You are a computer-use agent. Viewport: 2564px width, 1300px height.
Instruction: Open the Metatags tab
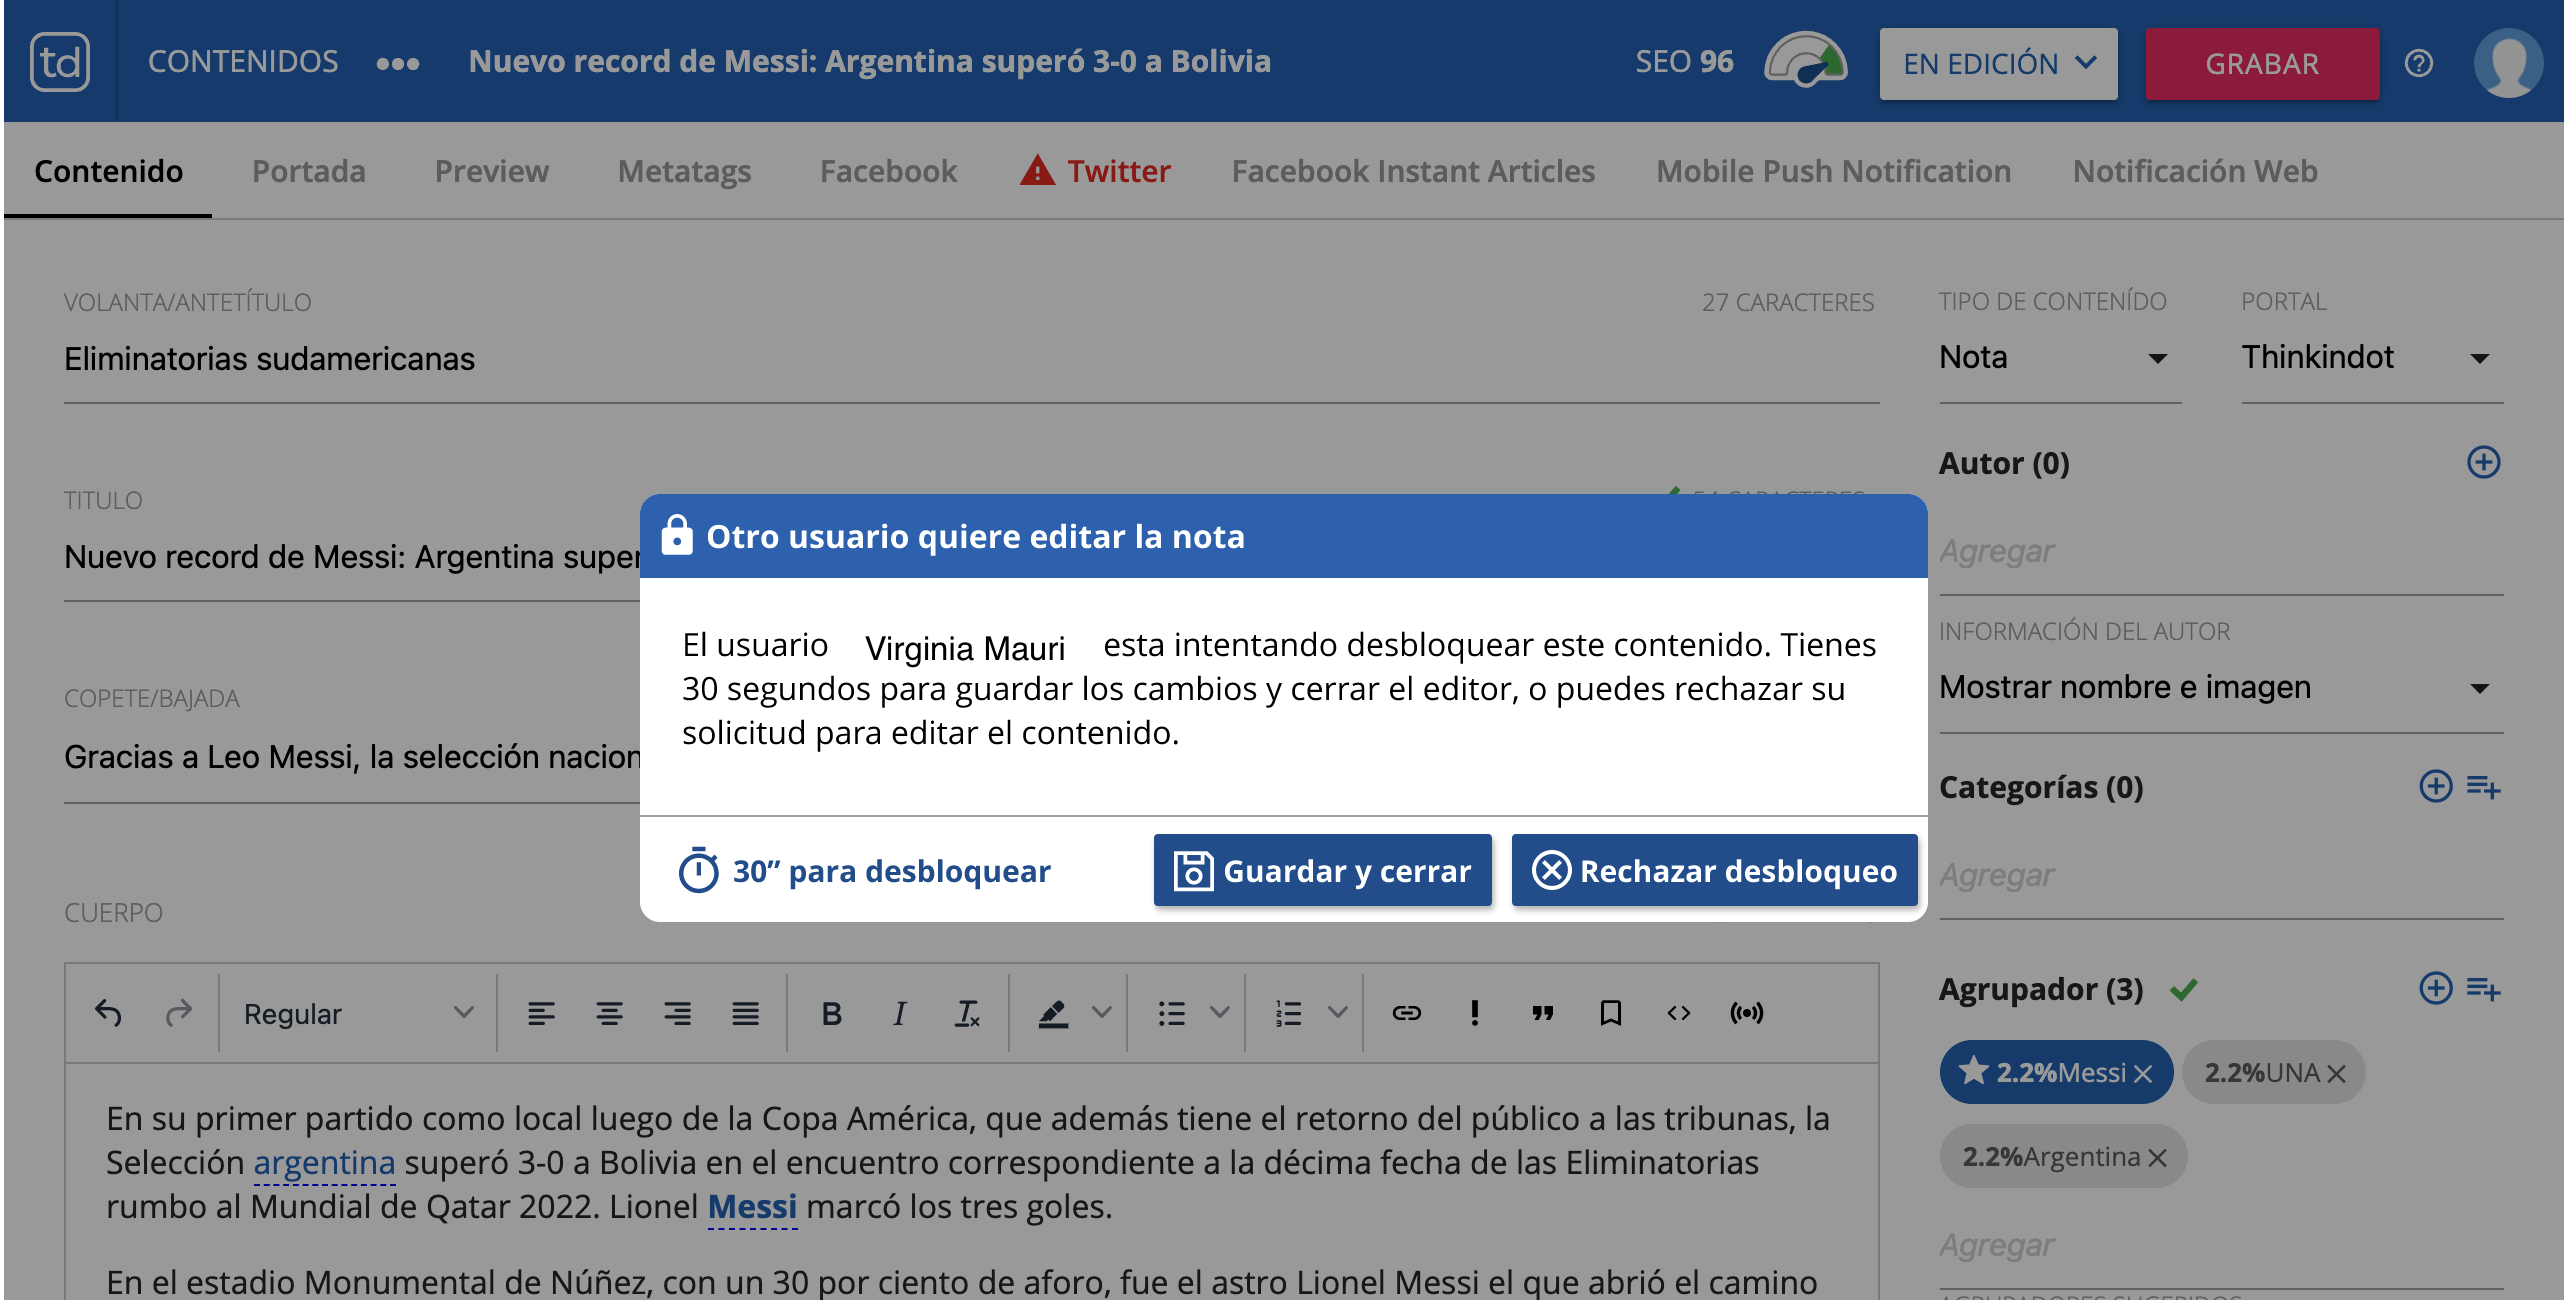[684, 171]
